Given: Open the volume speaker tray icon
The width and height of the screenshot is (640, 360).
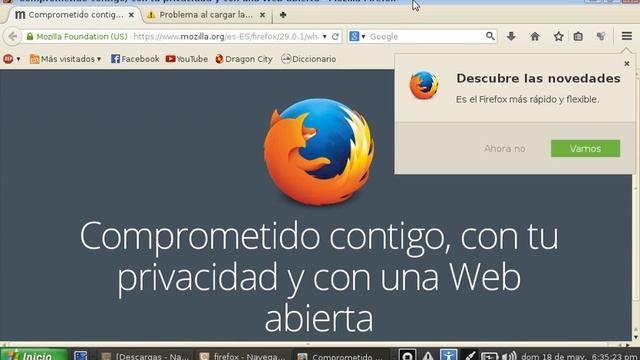Looking at the screenshot, I should click(509, 356).
